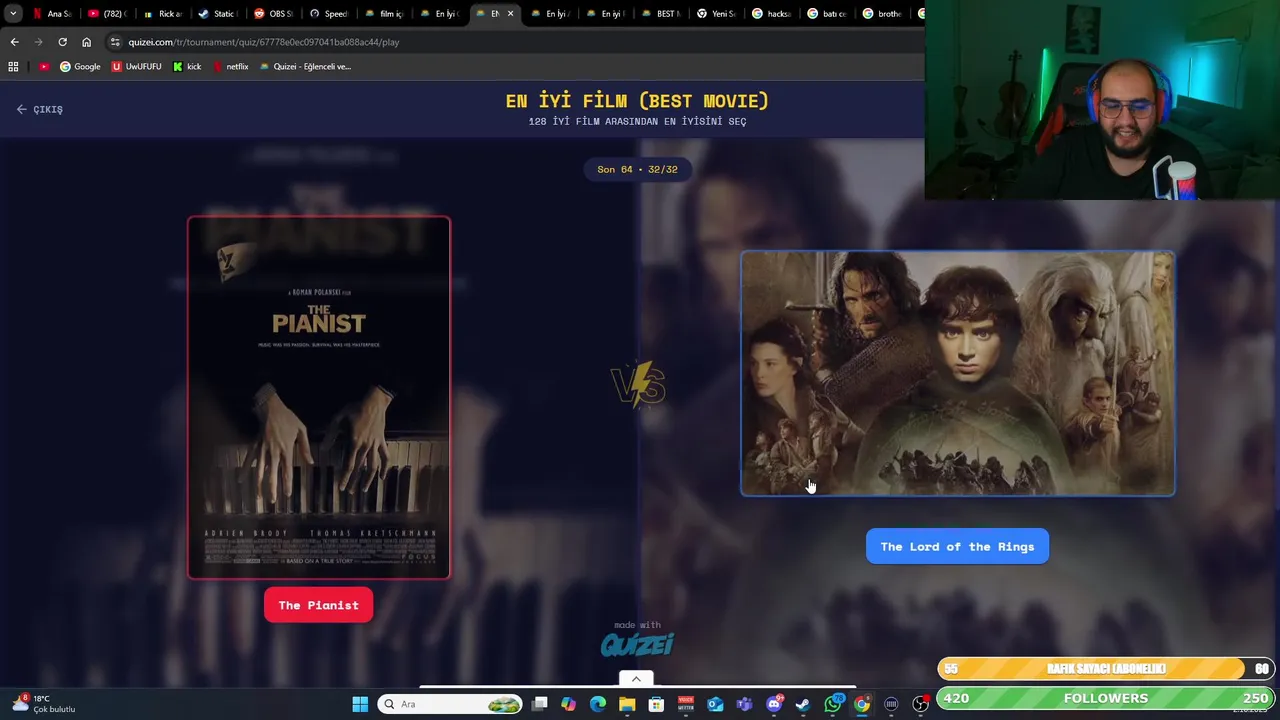Viewport: 1280px width, 720px height.
Task: Select The Pianist poster image
Action: coord(319,397)
